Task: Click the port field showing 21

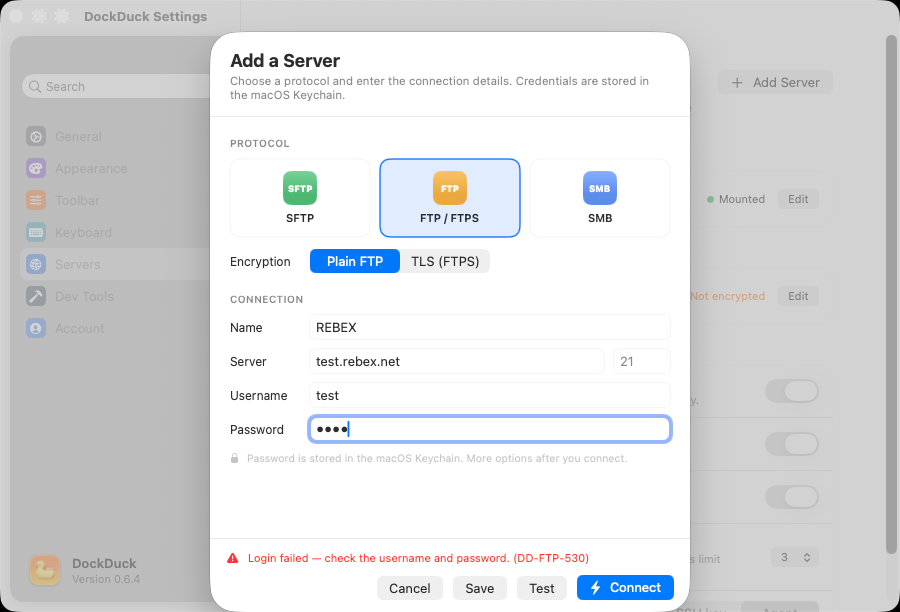Action: pyautogui.click(x=642, y=361)
